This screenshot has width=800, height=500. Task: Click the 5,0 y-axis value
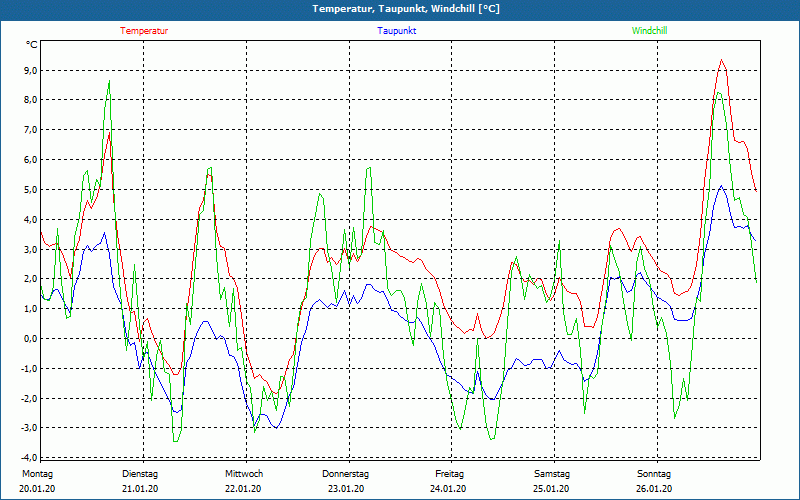pos(30,190)
